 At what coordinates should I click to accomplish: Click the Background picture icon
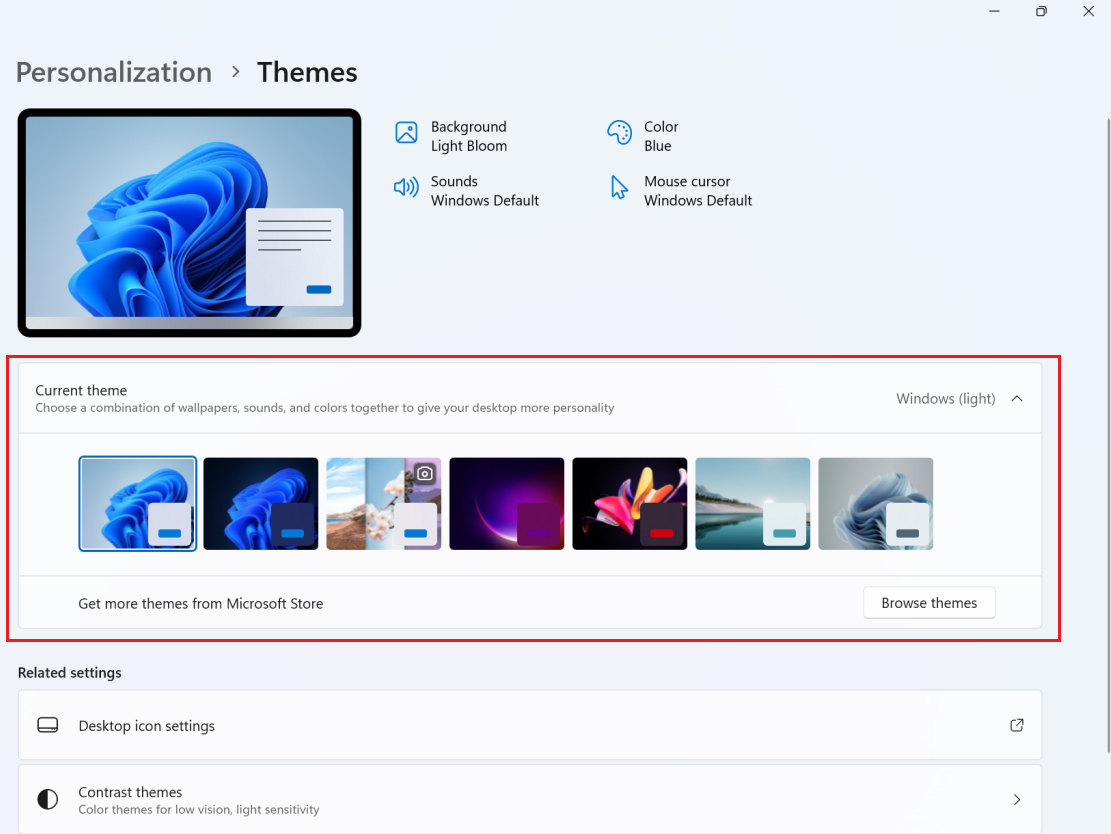click(x=406, y=133)
